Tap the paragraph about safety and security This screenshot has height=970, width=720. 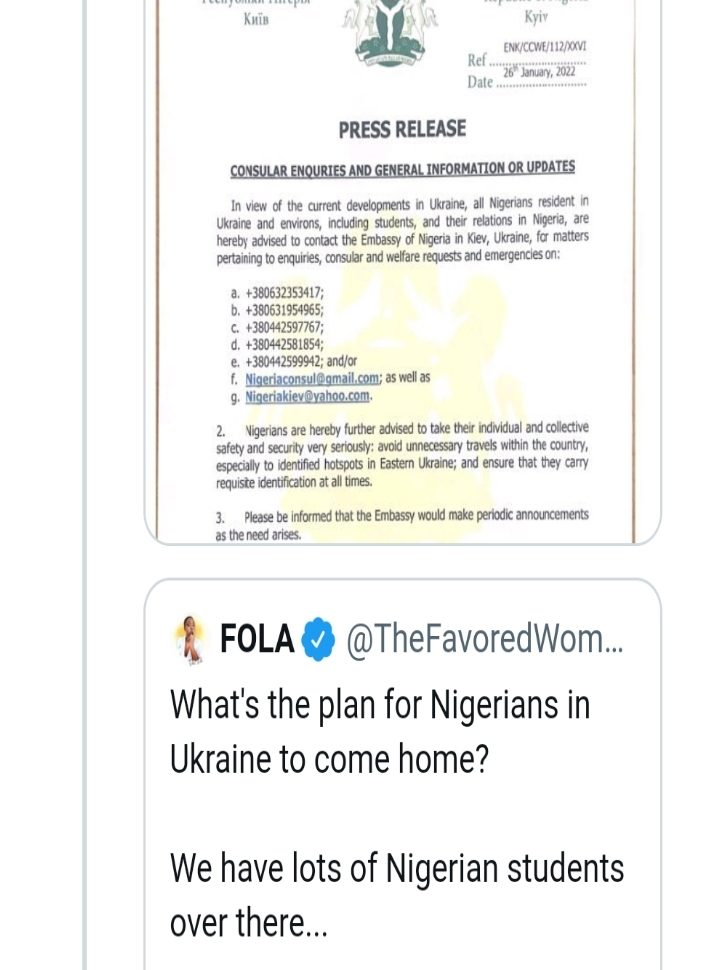[x=402, y=455]
